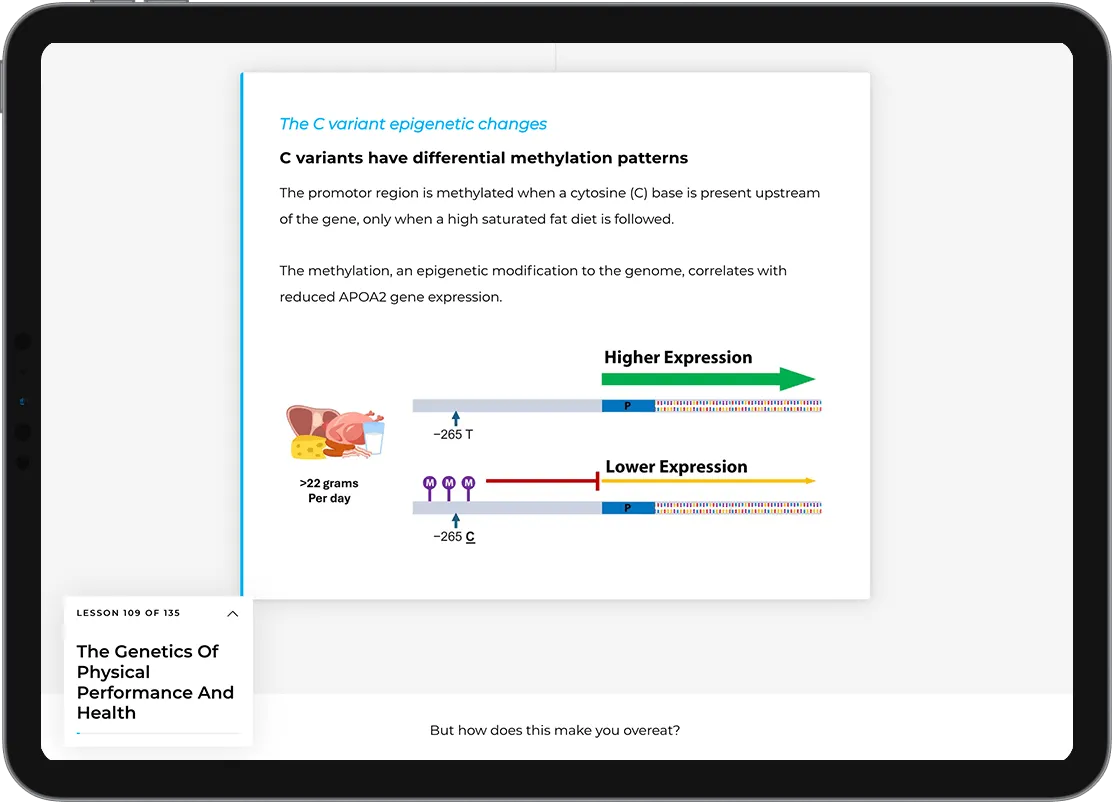This screenshot has width=1112, height=802.
Task: Click the third purple methylation M marker
Action: [x=468, y=487]
